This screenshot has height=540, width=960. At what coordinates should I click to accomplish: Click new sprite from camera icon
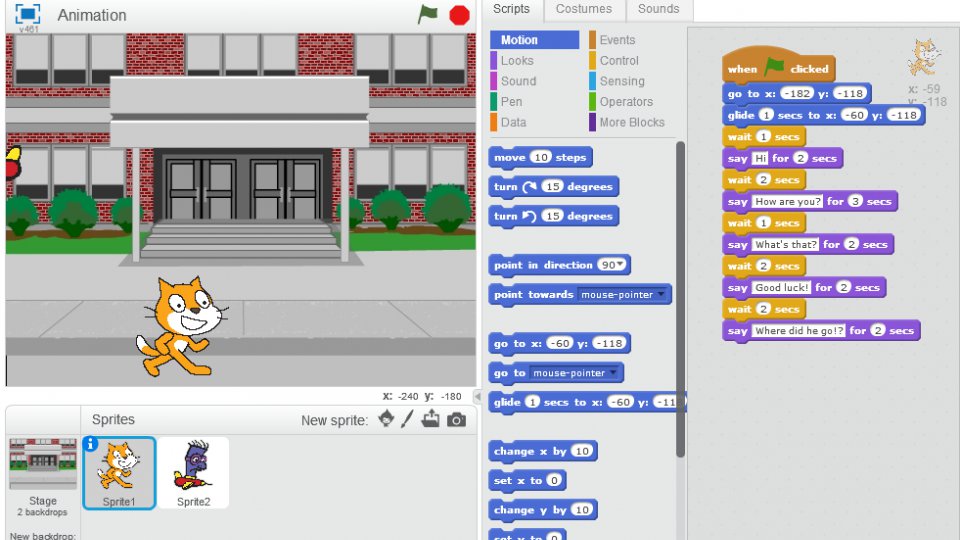tap(456, 420)
